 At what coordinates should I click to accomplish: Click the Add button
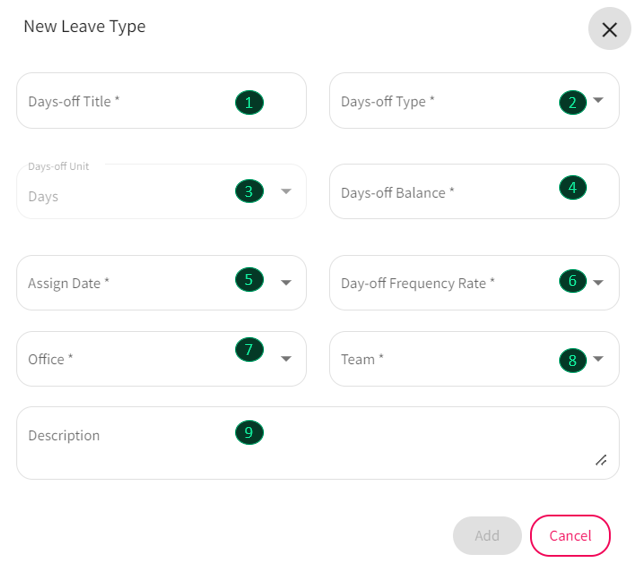pyautogui.click(x=487, y=535)
